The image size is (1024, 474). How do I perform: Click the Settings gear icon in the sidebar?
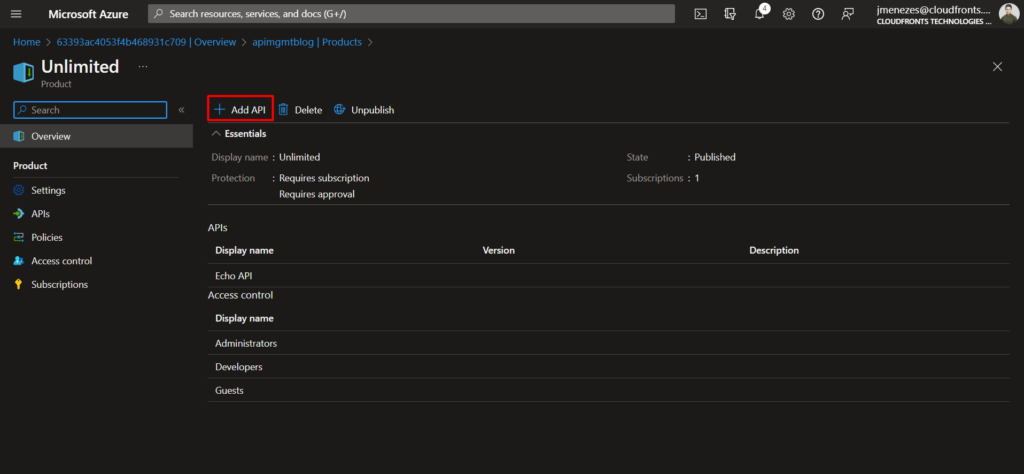18,191
